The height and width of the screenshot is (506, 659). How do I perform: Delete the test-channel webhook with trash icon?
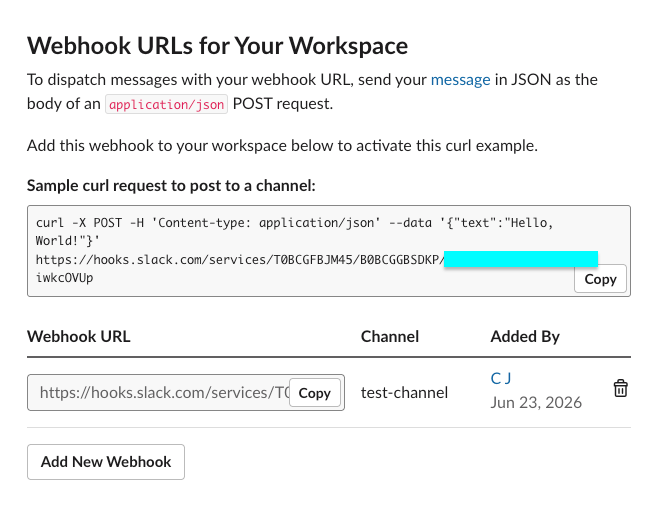coord(620,388)
